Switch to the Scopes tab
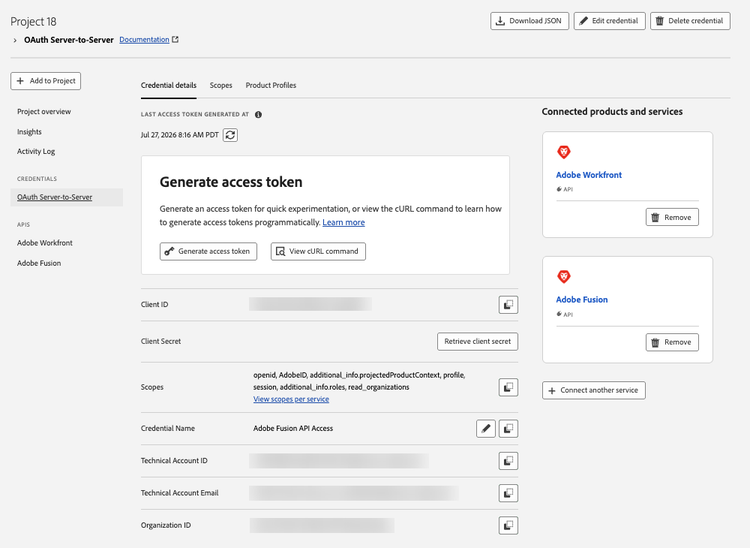Image resolution: width=750 pixels, height=548 pixels. coord(221,85)
